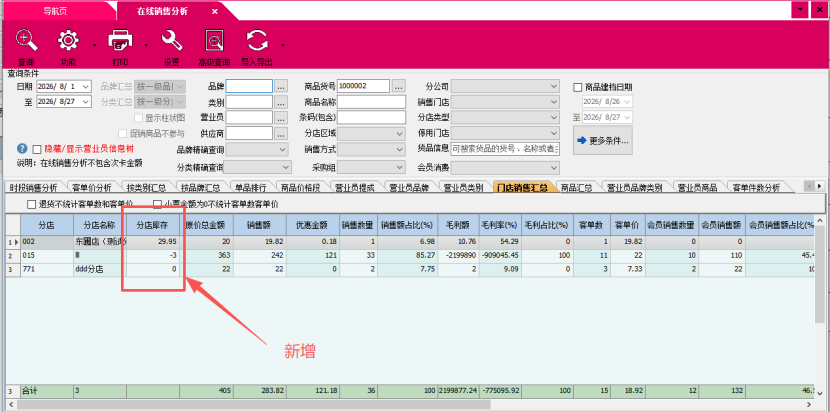
Task: Open the 打印 dropdown arrow
Action: pyautogui.click(x=147, y=45)
